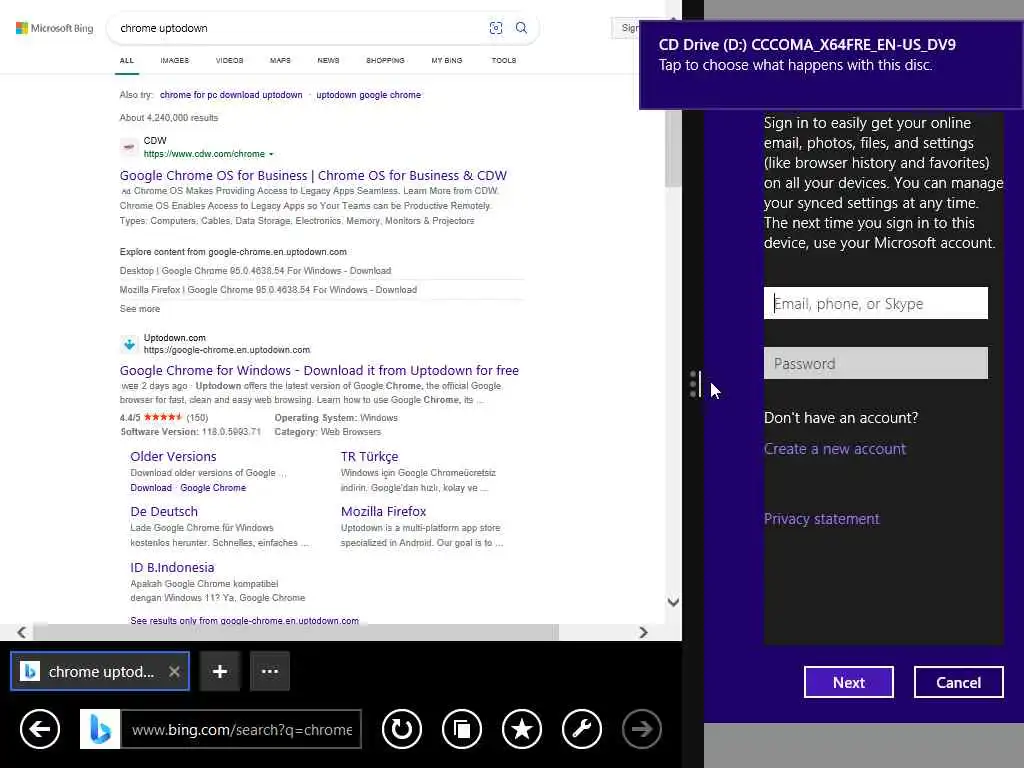Click the Password field
This screenshot has width=1024, height=768.
point(875,363)
